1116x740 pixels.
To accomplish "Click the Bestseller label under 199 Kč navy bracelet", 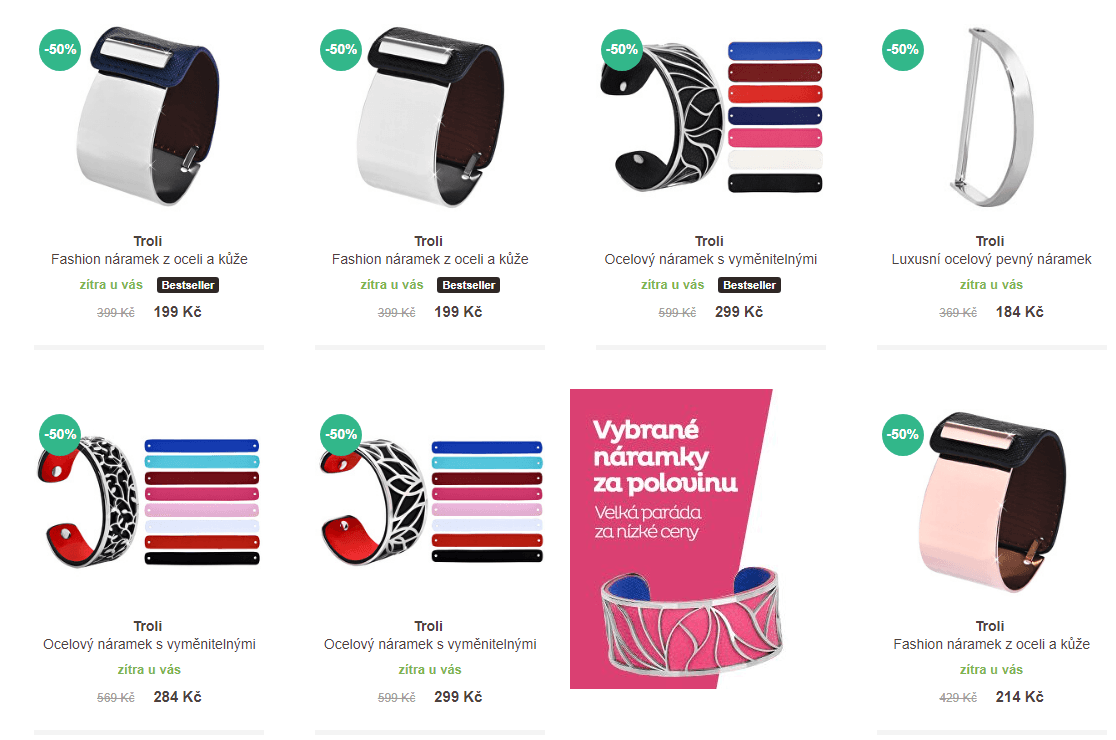I will pyautogui.click(x=188, y=285).
